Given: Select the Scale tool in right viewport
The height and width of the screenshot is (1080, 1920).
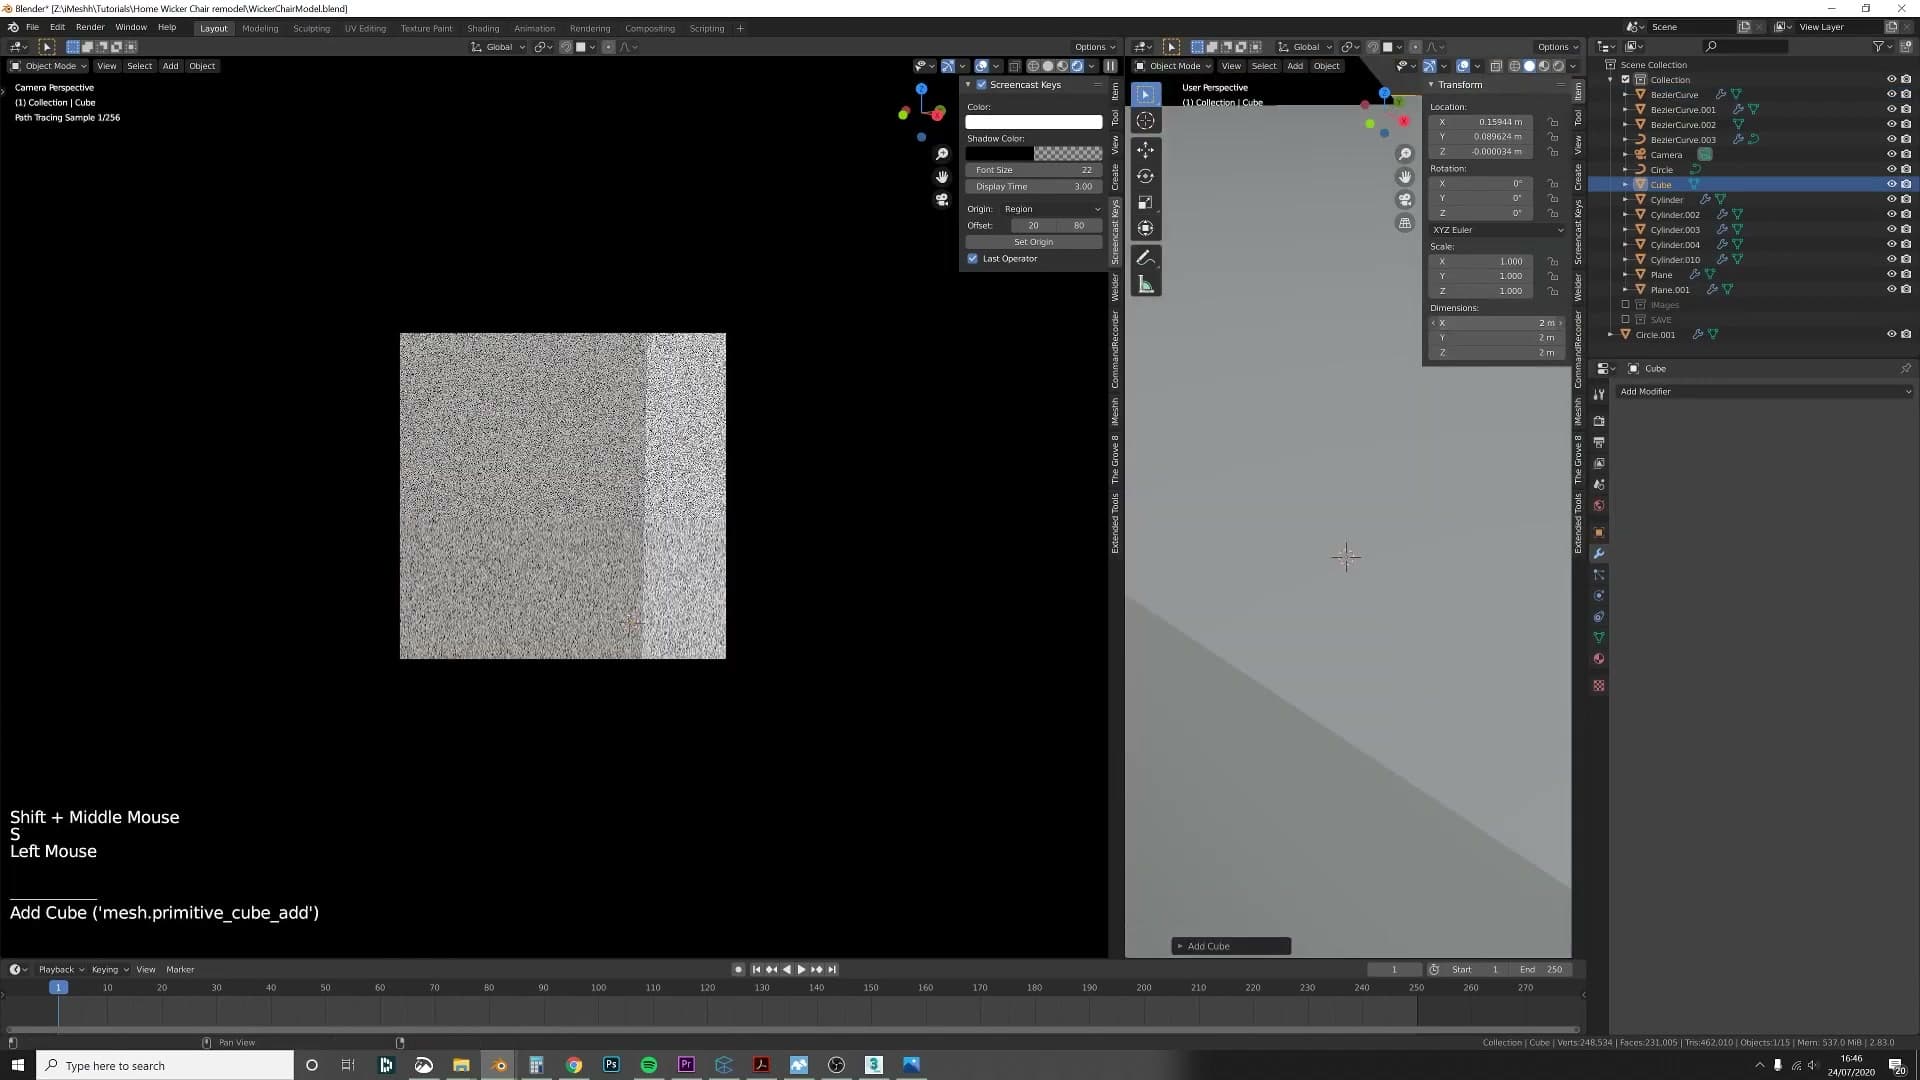Looking at the screenshot, I should [x=1145, y=202].
